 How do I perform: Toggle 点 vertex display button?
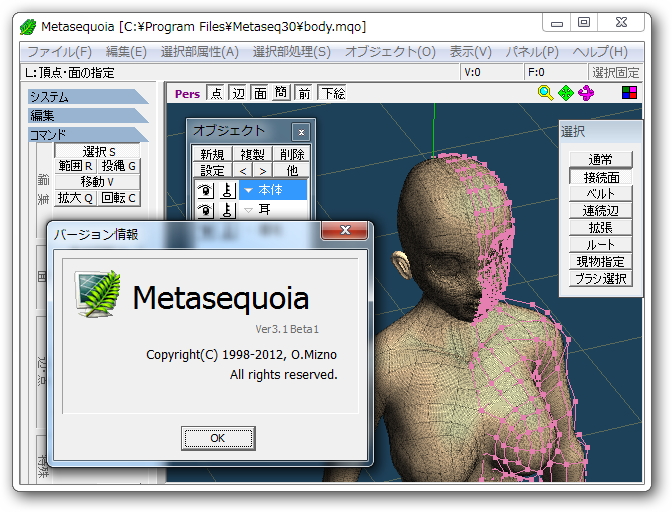(x=216, y=93)
